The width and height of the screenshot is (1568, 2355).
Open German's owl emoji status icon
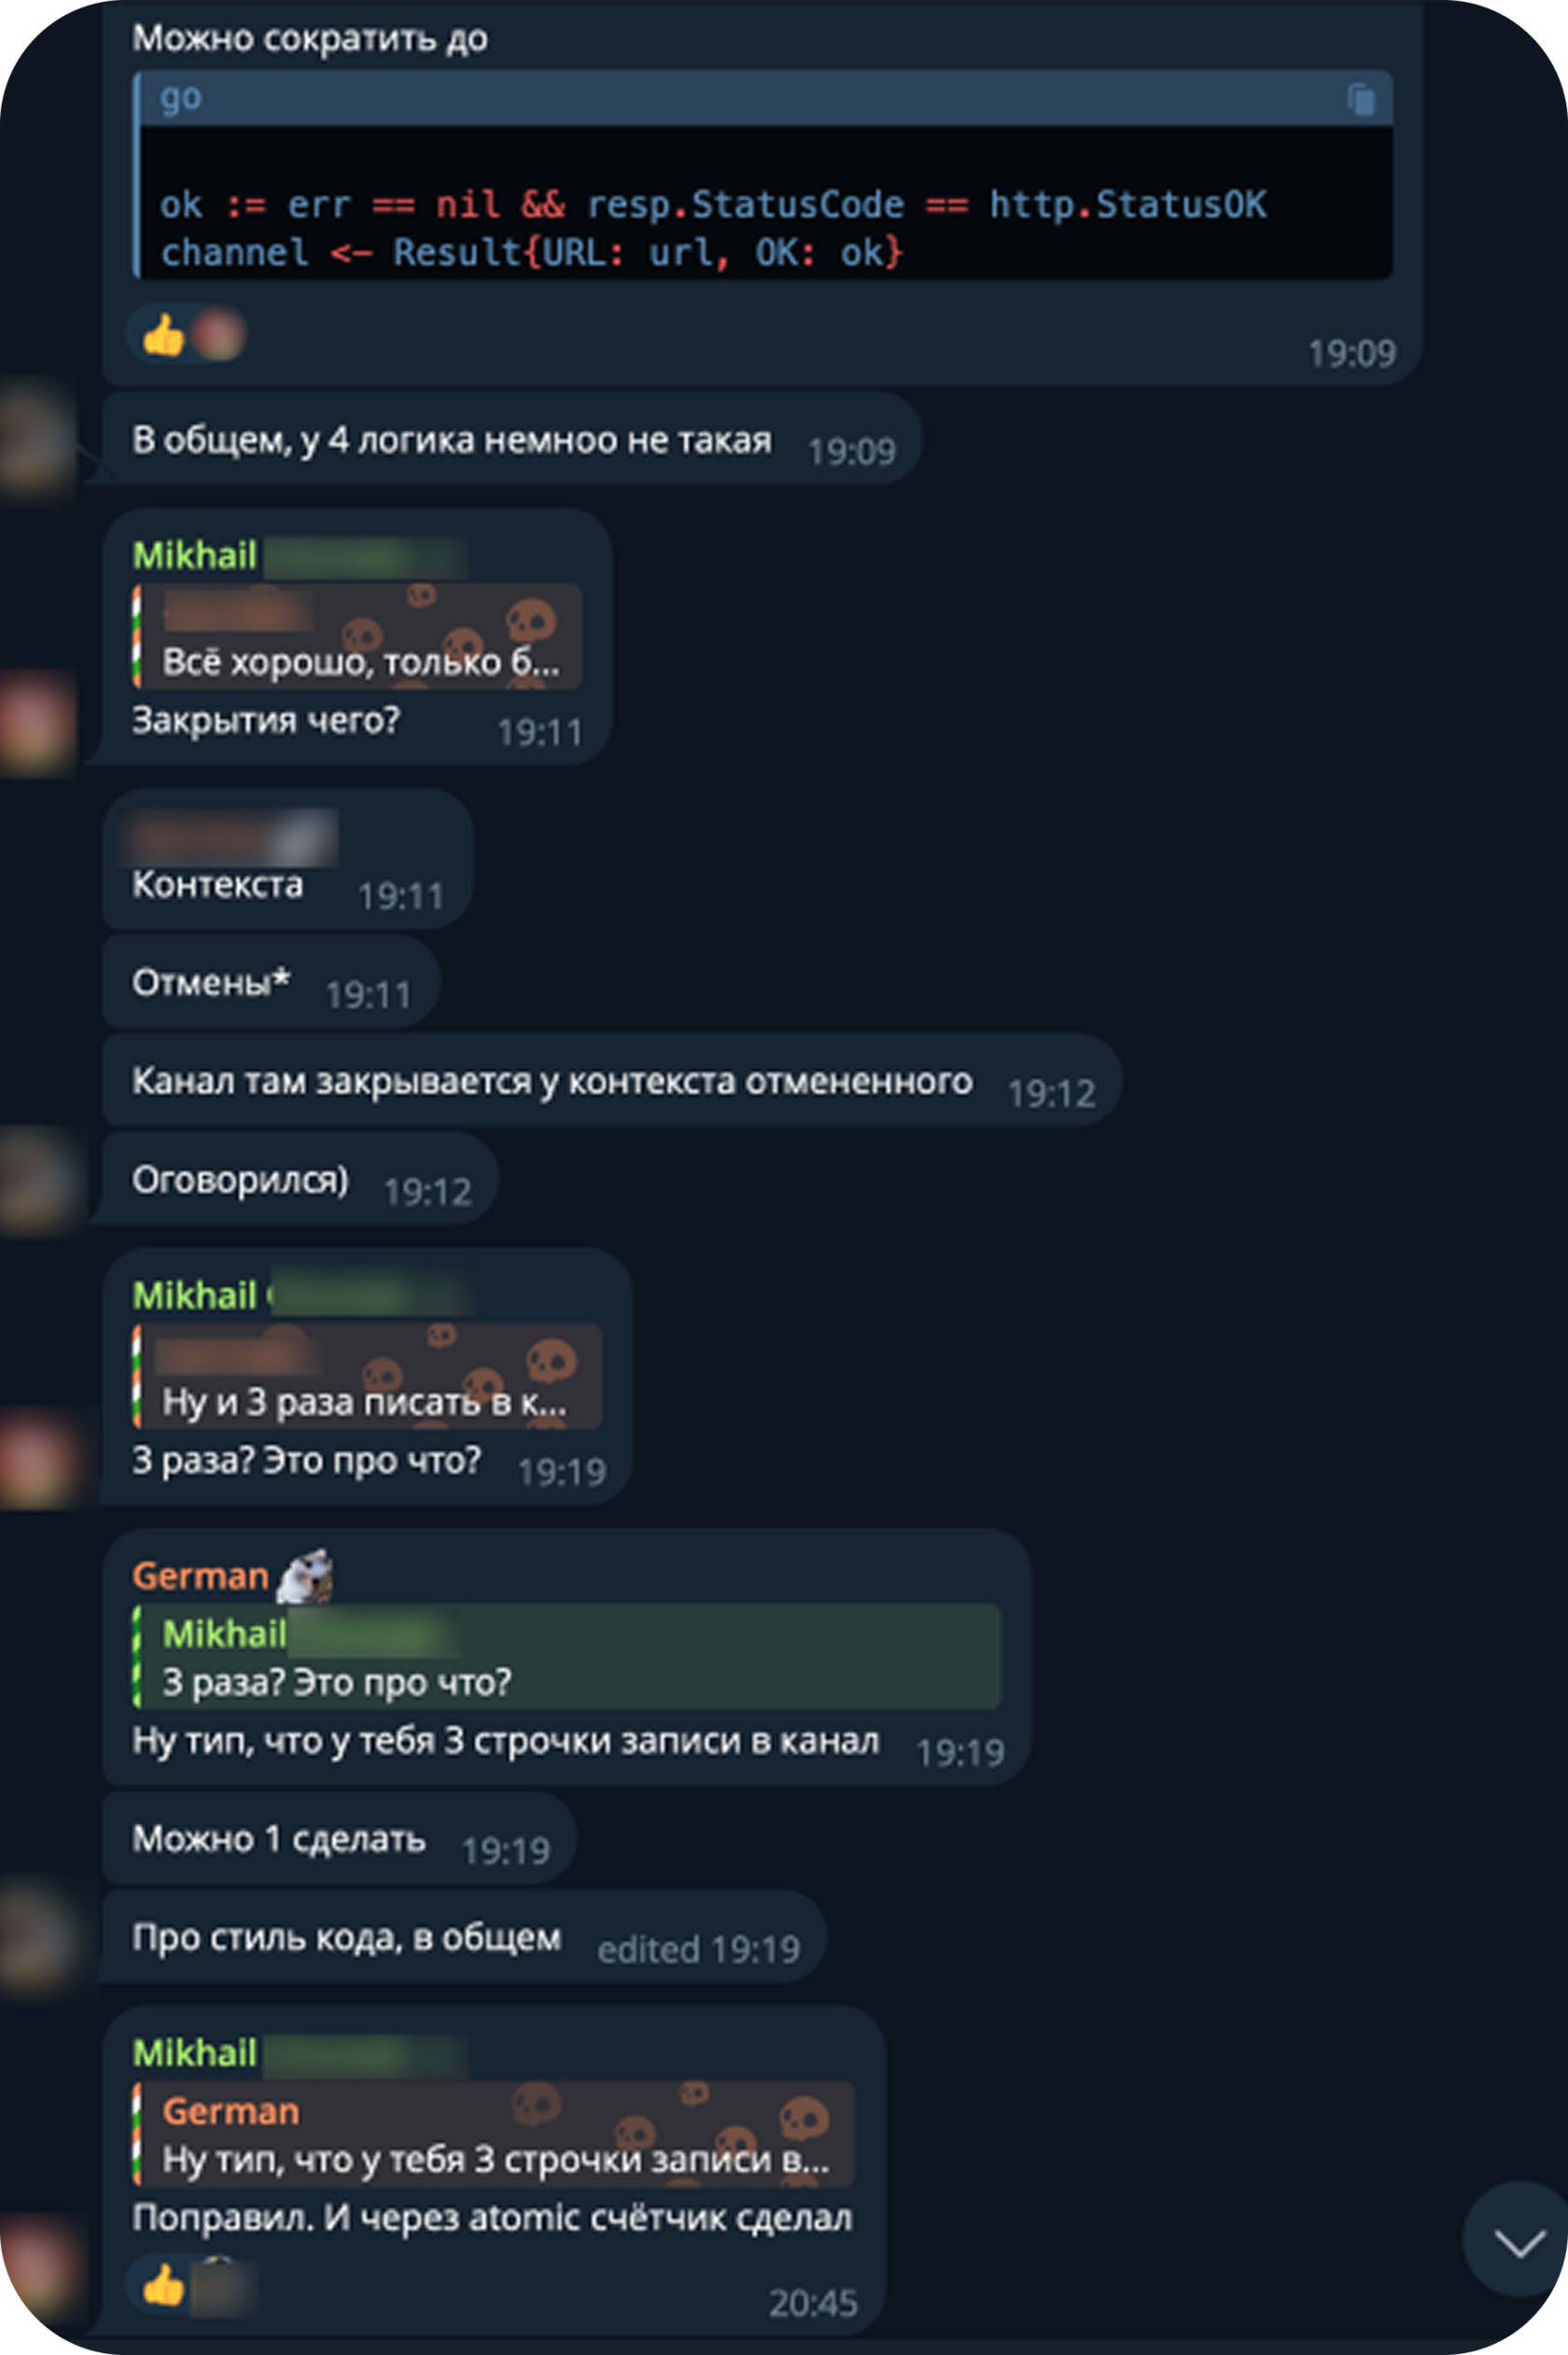point(305,1576)
